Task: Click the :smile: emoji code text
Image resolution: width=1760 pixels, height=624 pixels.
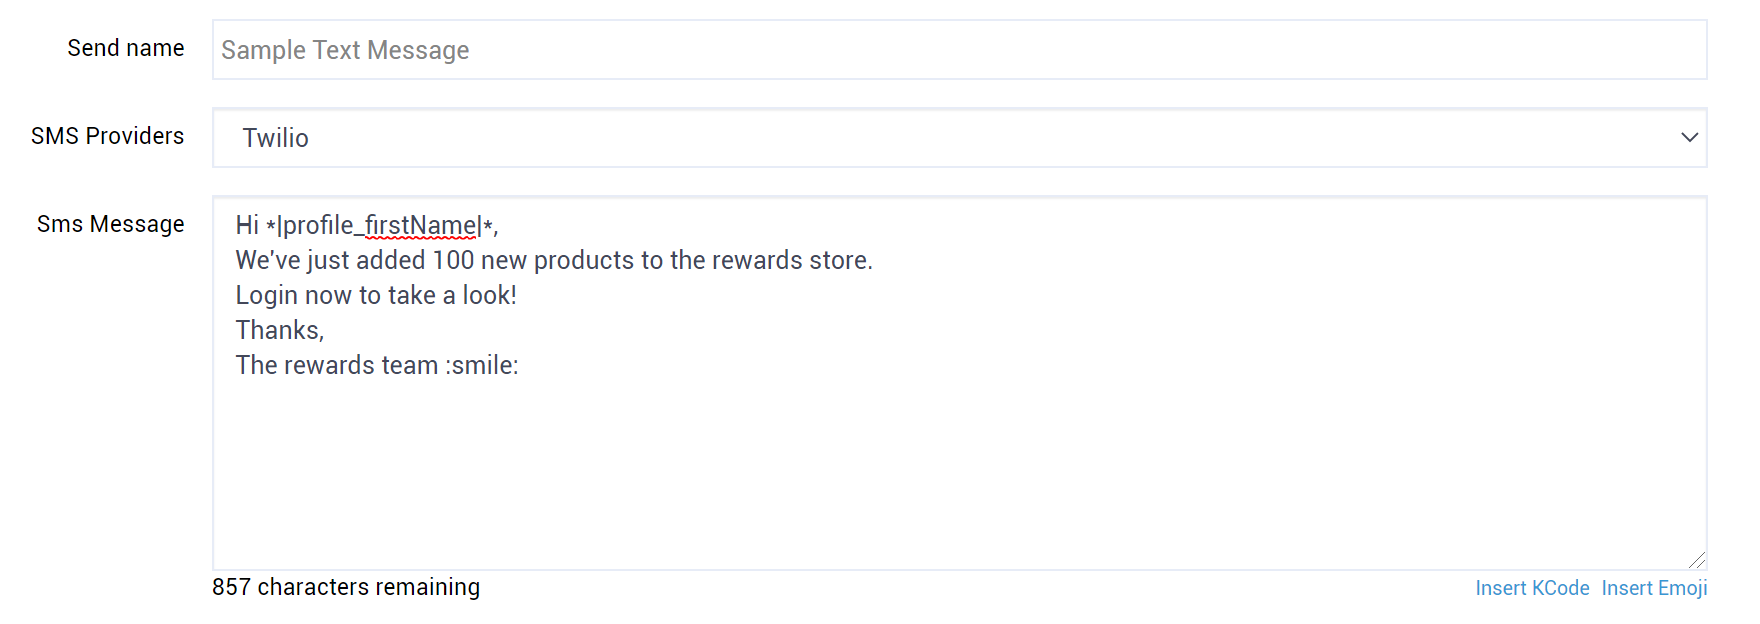Action: pos(482,365)
